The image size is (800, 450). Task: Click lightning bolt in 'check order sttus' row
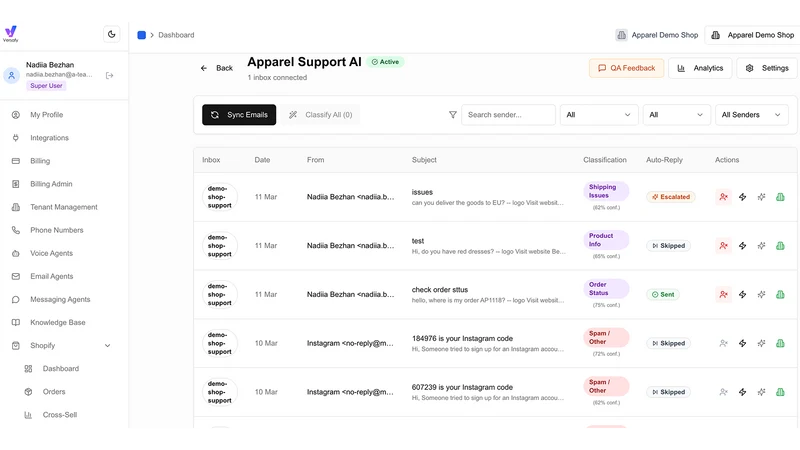[x=742, y=294]
